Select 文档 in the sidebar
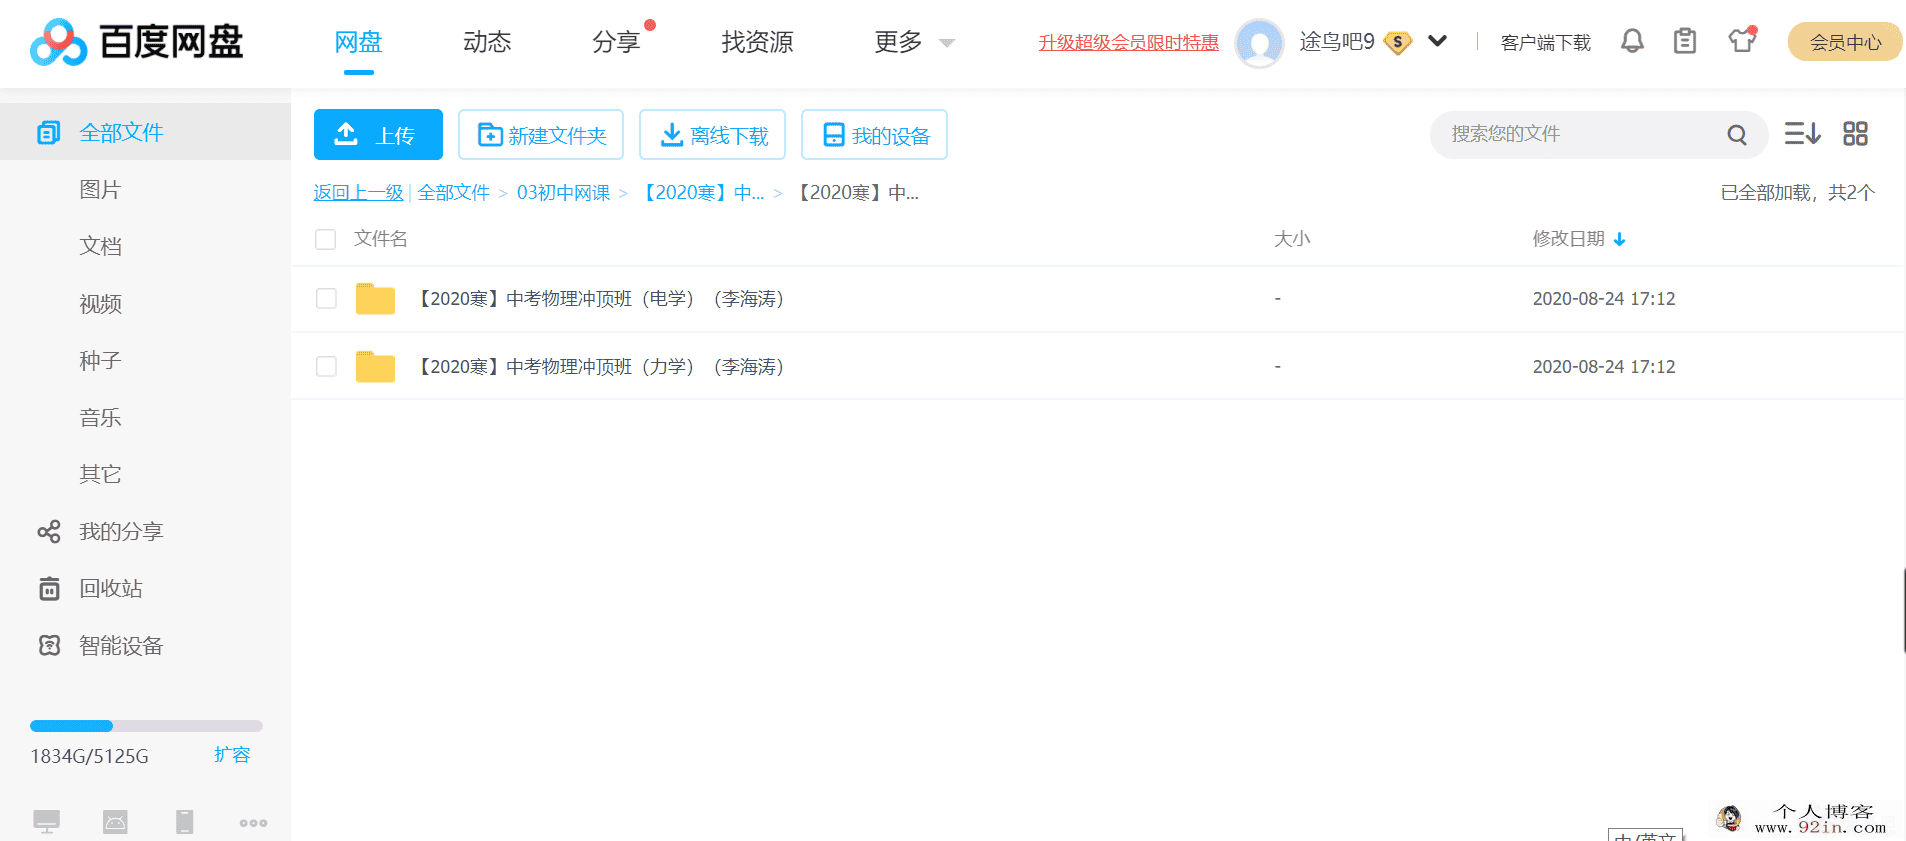 pyautogui.click(x=100, y=246)
